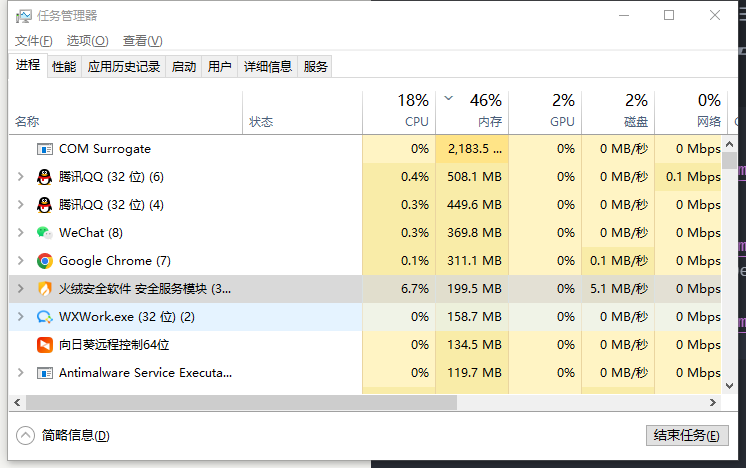
Task: Open the 文件(F) menu
Action: pyautogui.click(x=33, y=41)
